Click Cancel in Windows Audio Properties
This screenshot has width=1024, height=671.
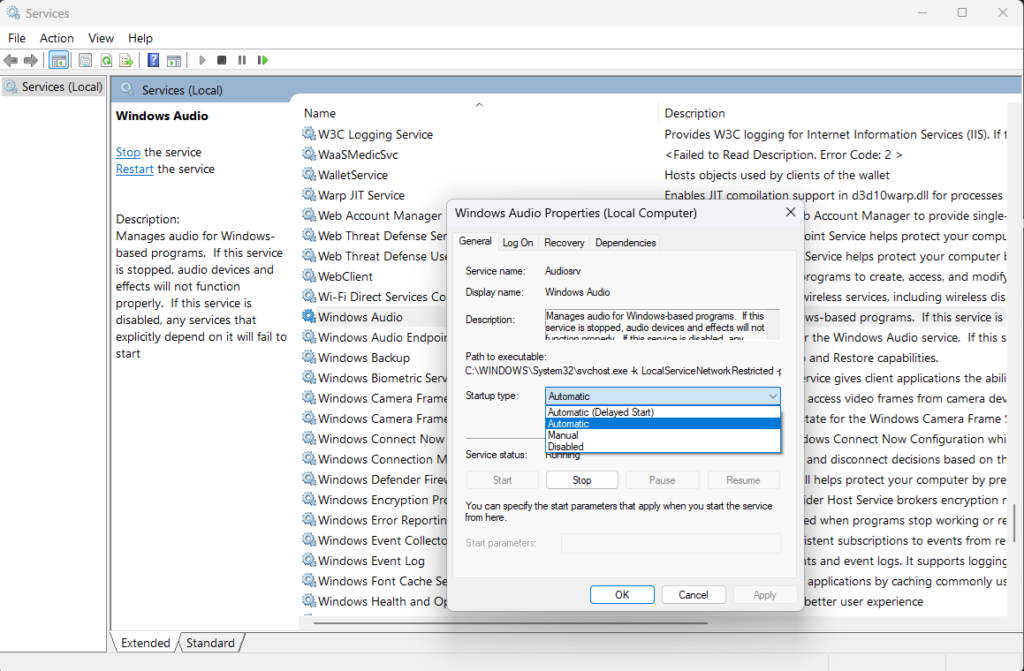click(693, 595)
